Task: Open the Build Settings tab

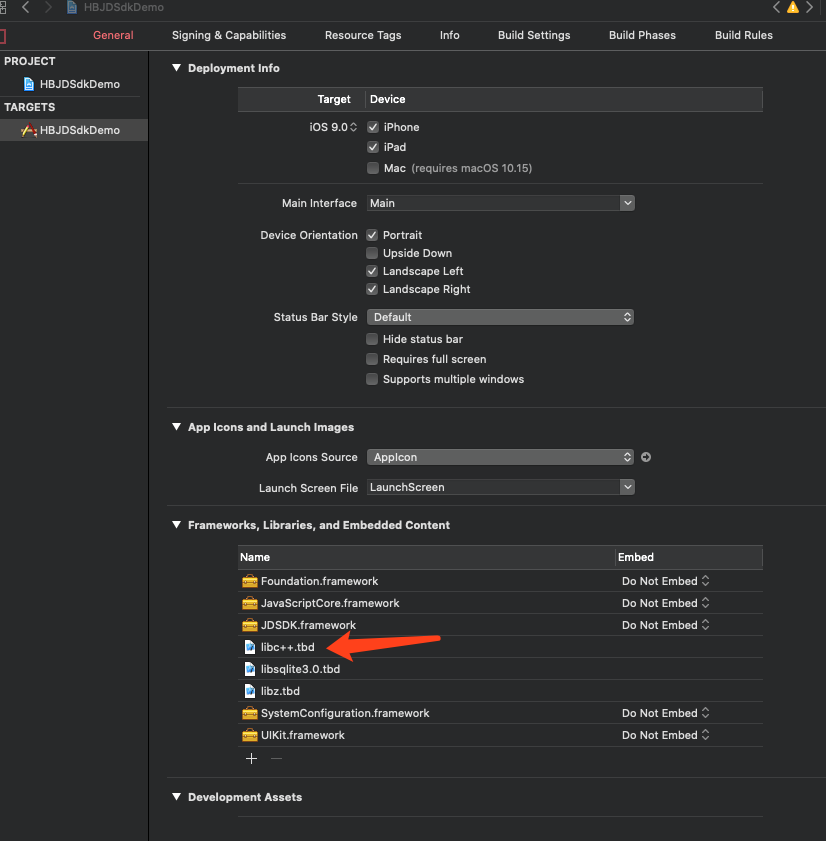Action: point(534,35)
